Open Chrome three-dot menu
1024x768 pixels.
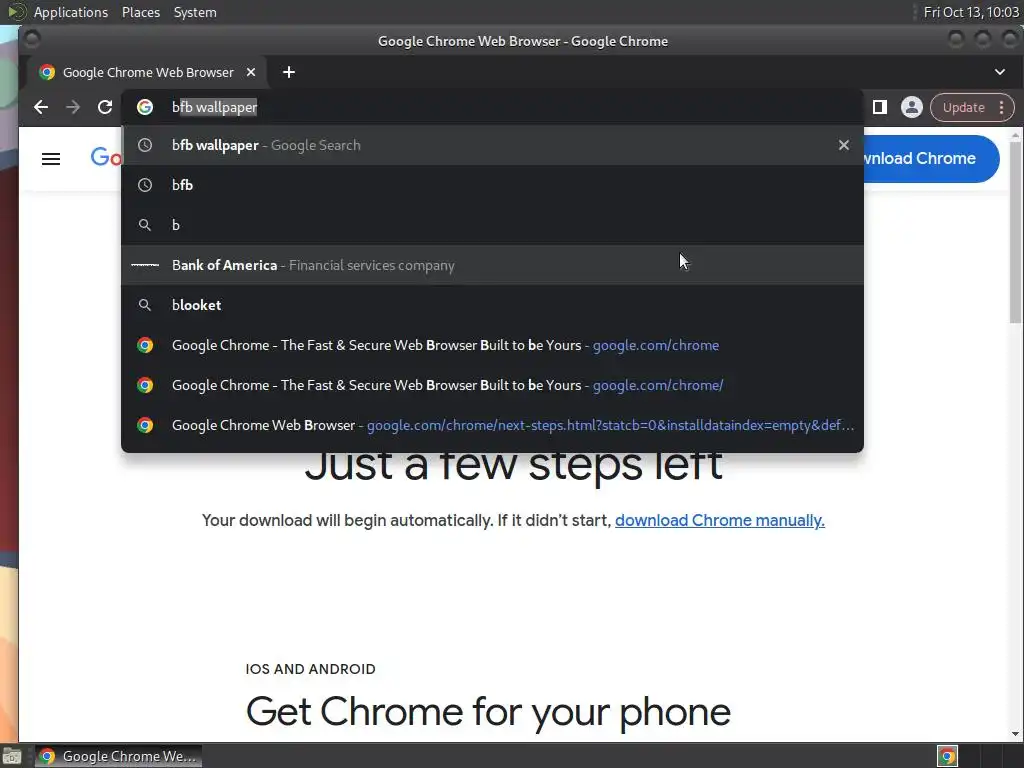point(1002,108)
